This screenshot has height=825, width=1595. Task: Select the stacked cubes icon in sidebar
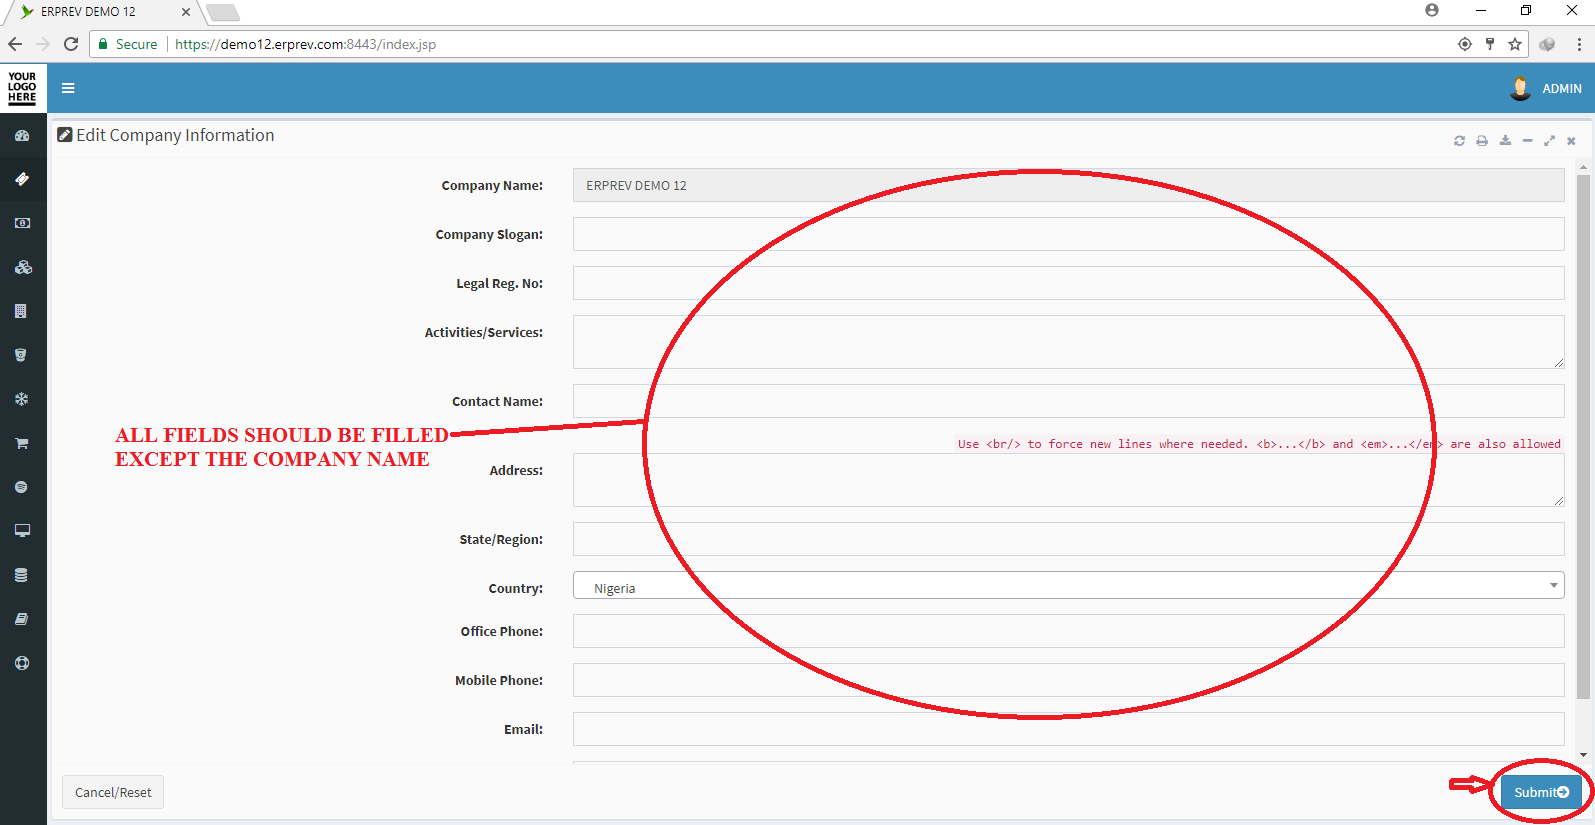click(x=22, y=267)
